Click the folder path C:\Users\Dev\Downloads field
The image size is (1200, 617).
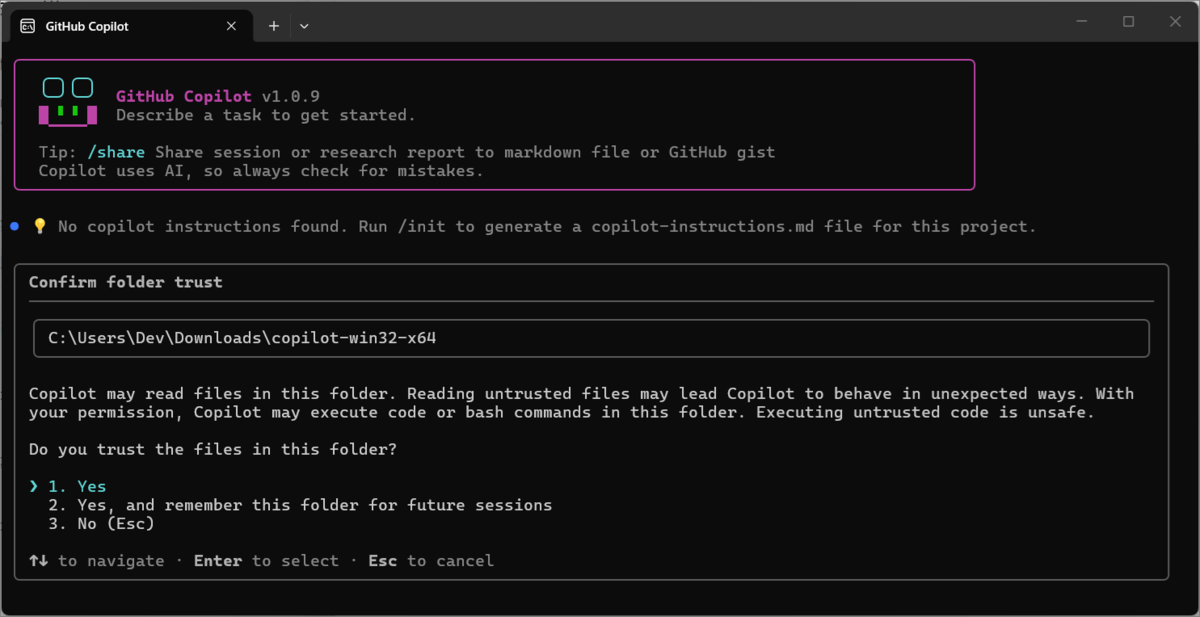point(591,338)
